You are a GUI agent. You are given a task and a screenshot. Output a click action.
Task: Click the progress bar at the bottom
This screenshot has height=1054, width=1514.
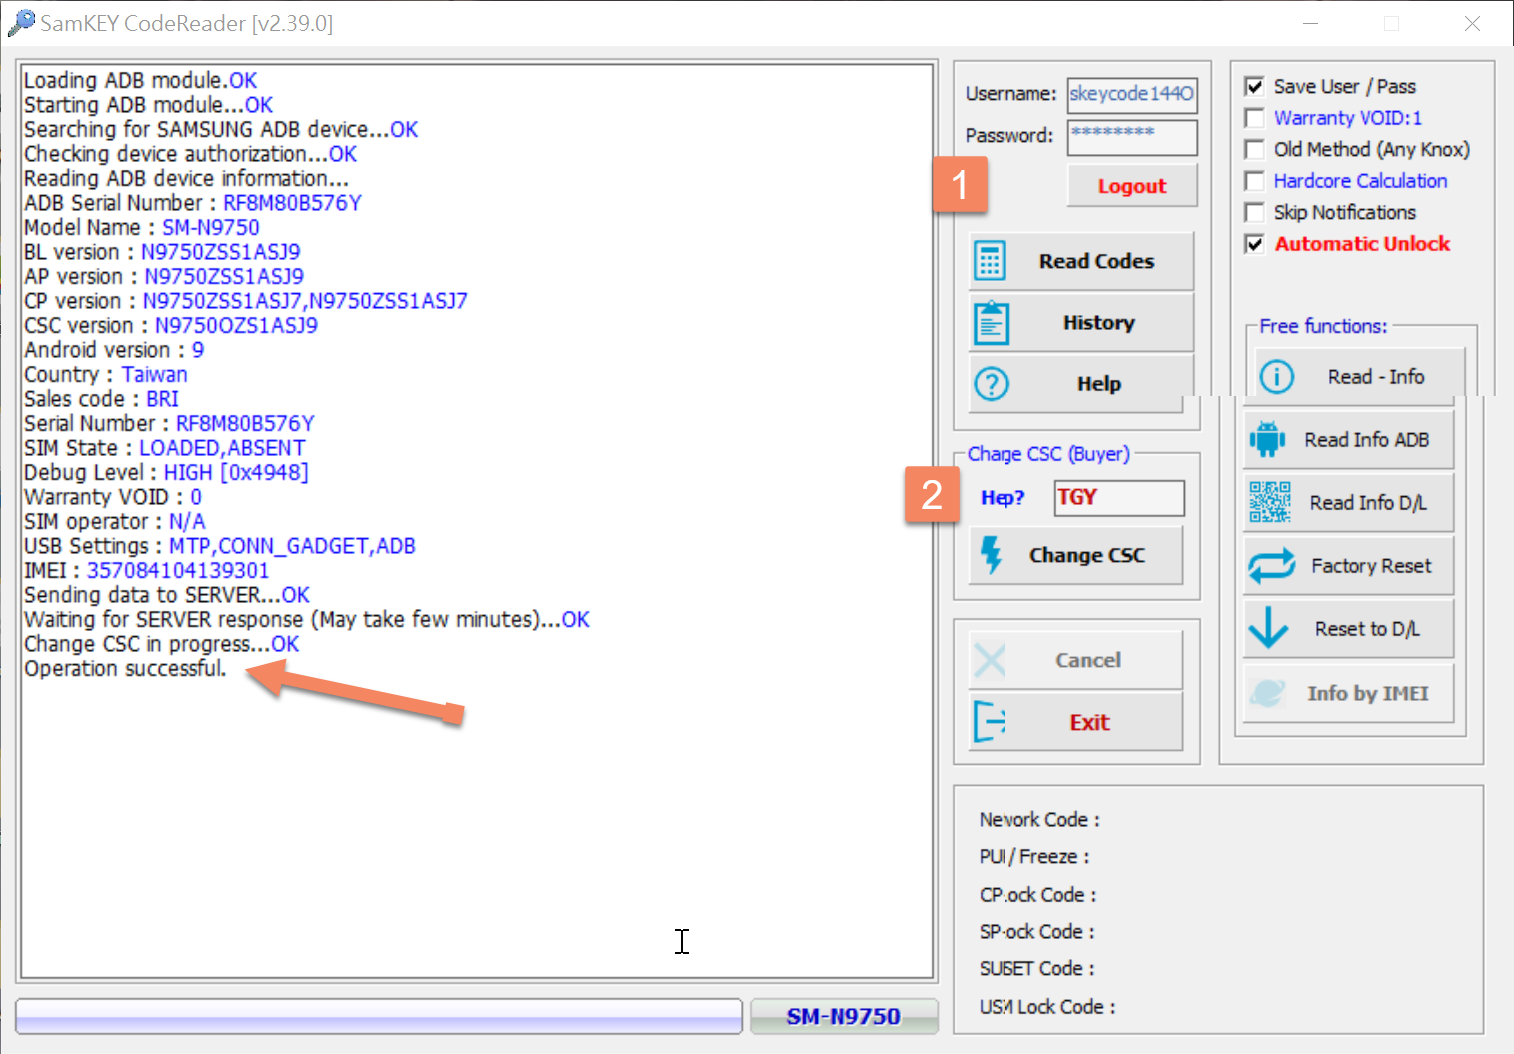[x=379, y=1016]
